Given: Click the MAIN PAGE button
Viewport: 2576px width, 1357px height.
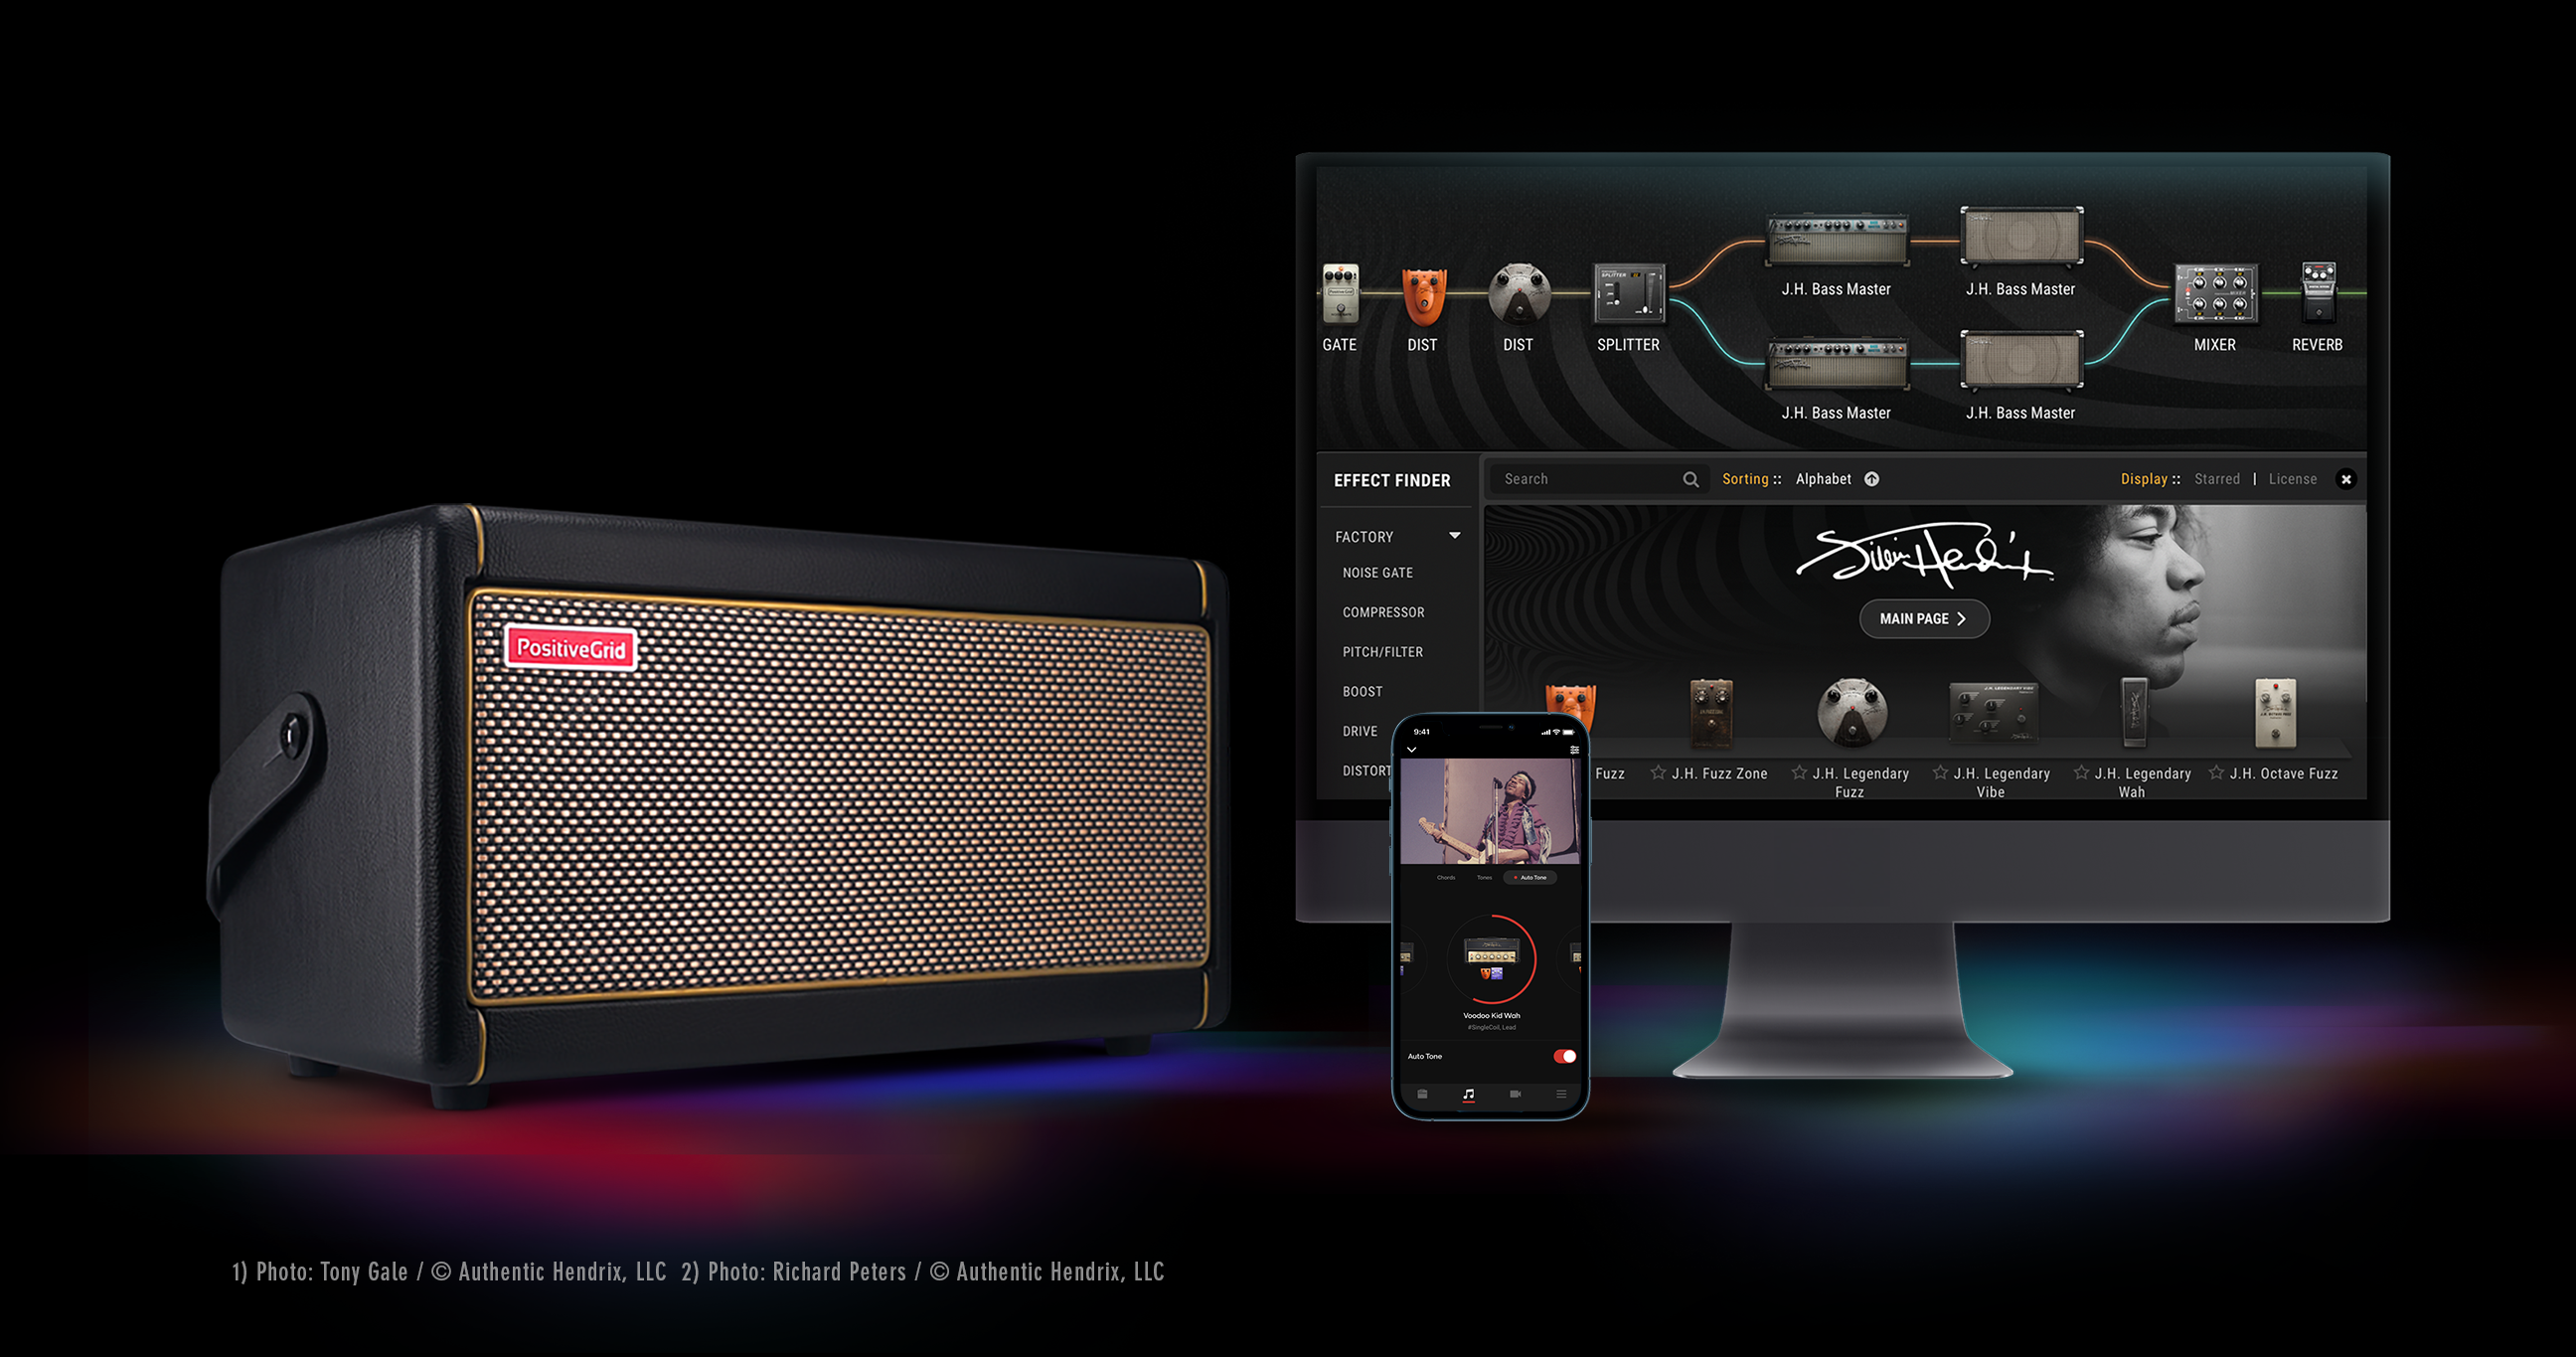Looking at the screenshot, I should click(x=1924, y=619).
